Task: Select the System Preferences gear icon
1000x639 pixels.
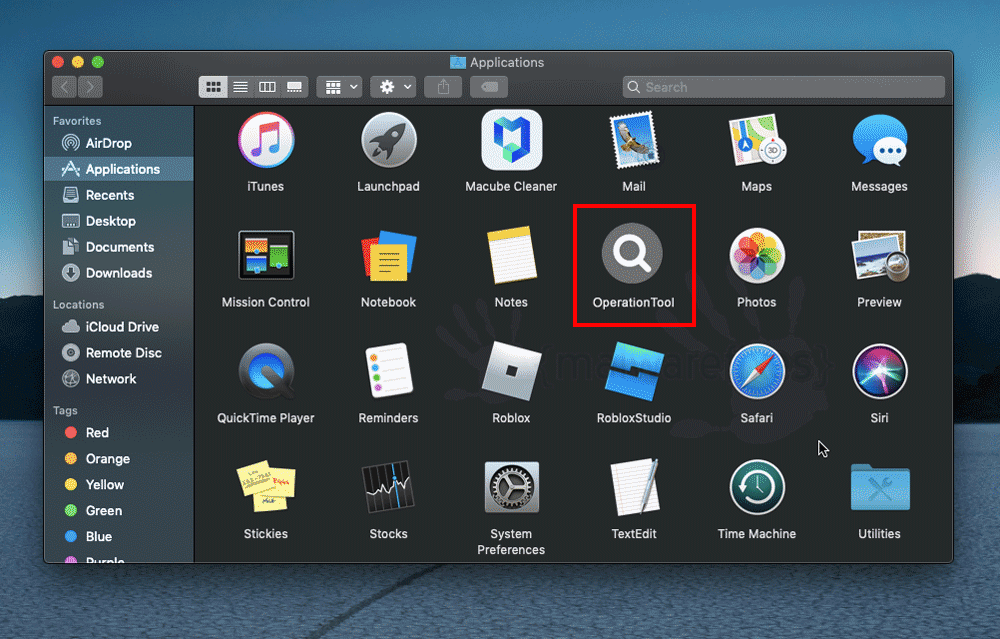Action: coord(511,487)
